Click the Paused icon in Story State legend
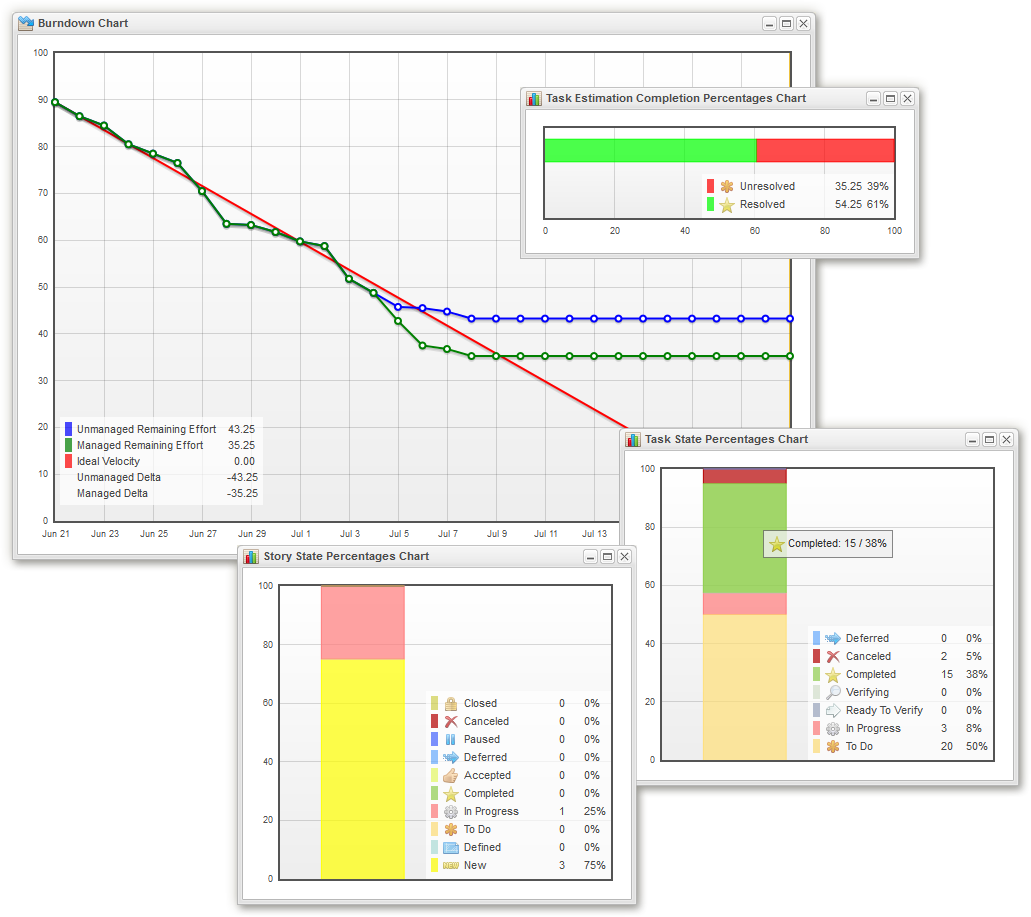This screenshot has width=1031, height=917. click(x=450, y=739)
